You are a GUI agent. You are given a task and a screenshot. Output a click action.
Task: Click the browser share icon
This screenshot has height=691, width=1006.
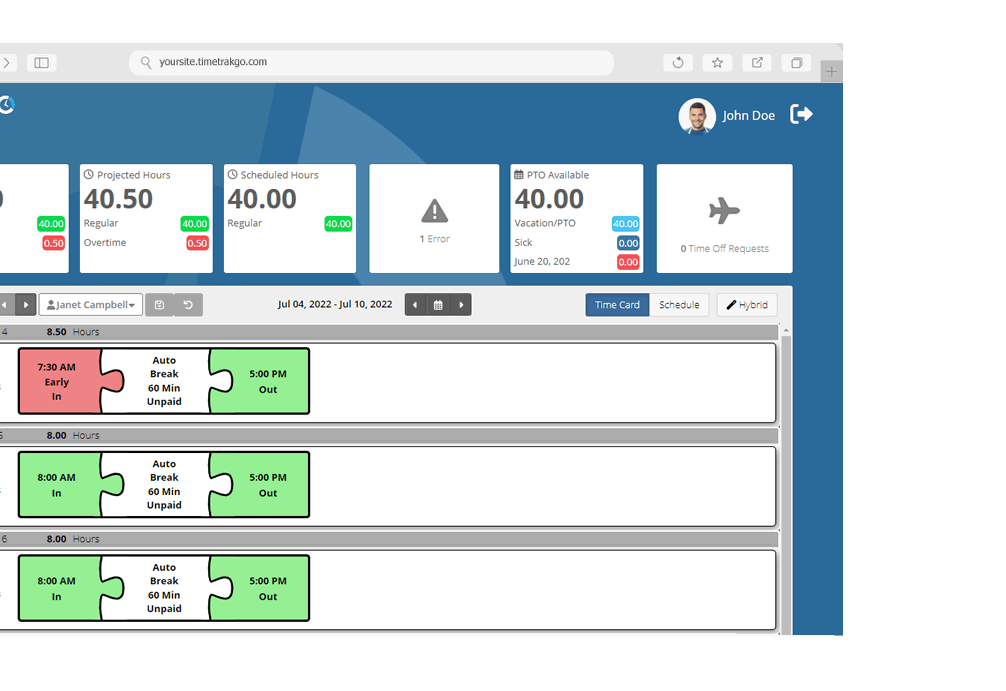click(757, 63)
